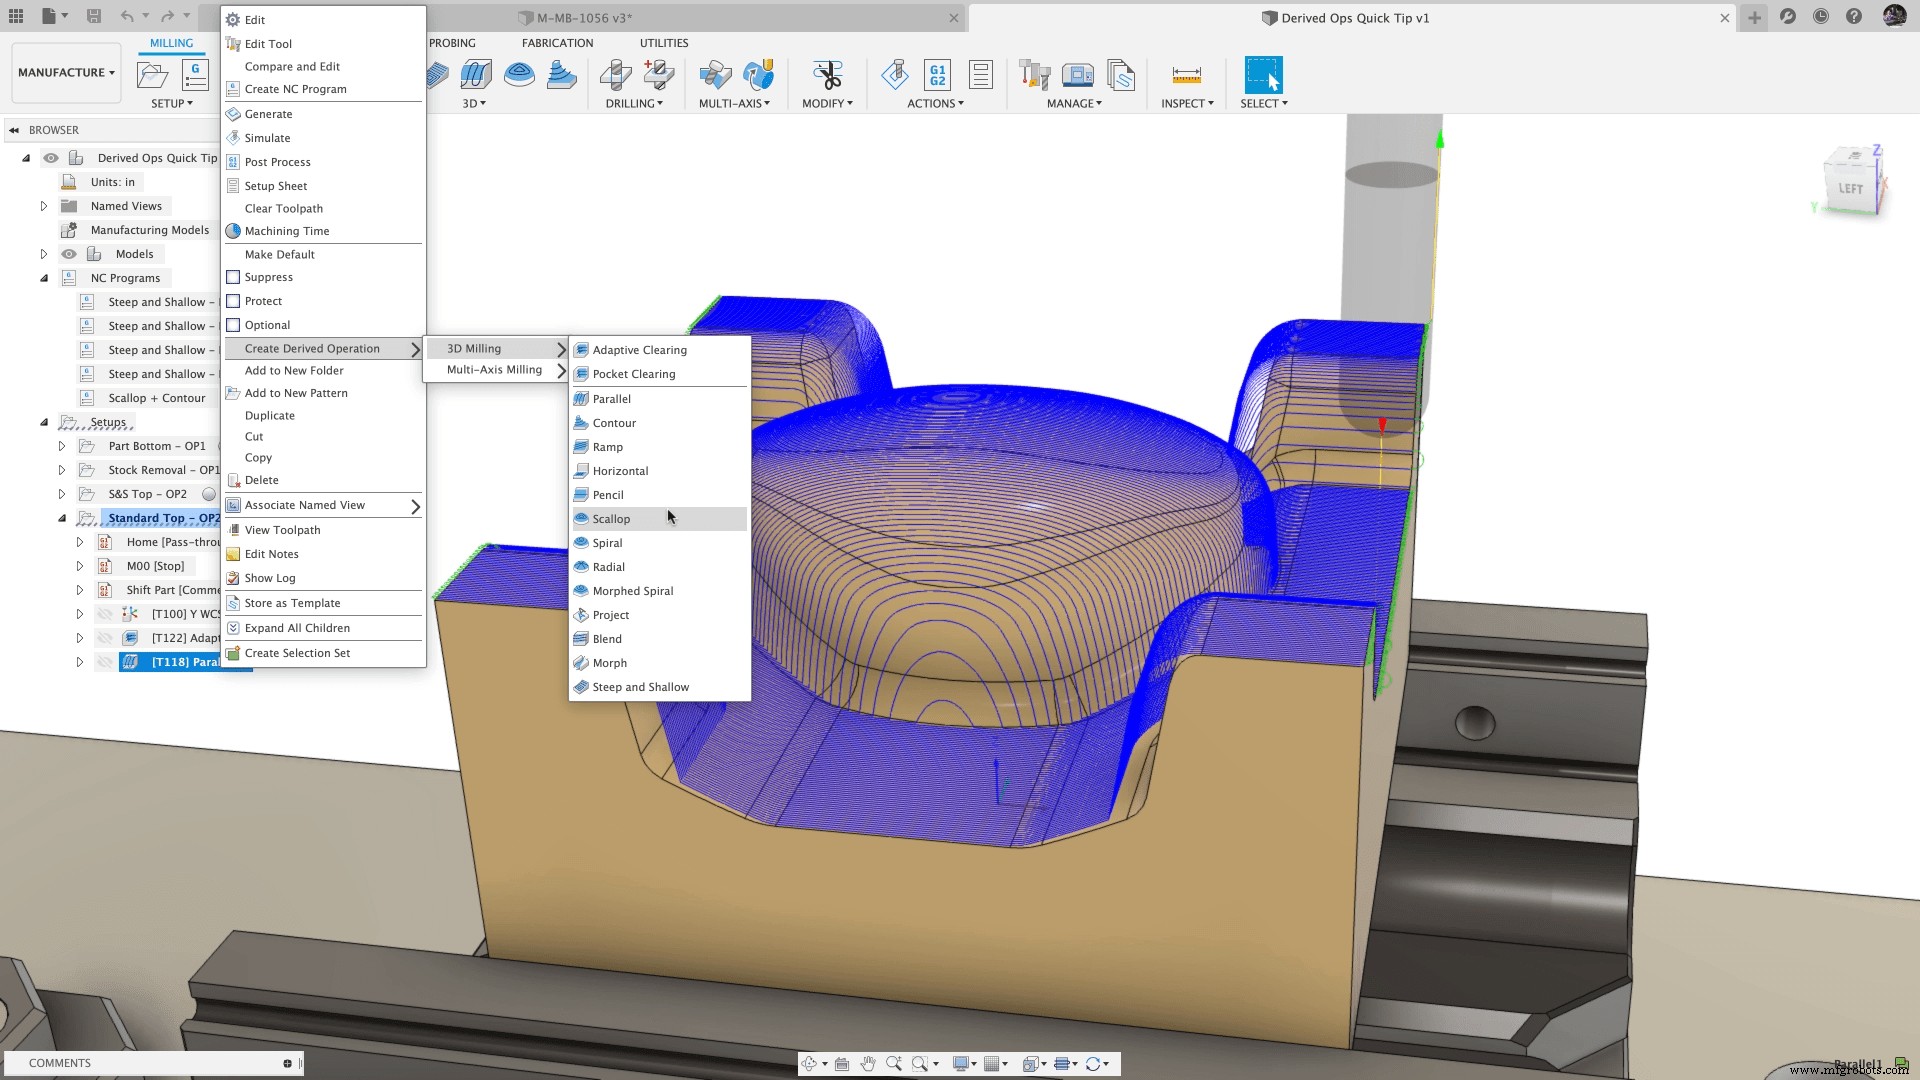Click the COMMENTS bar at the bottom
This screenshot has height=1080, width=1920.
coord(60,1063)
